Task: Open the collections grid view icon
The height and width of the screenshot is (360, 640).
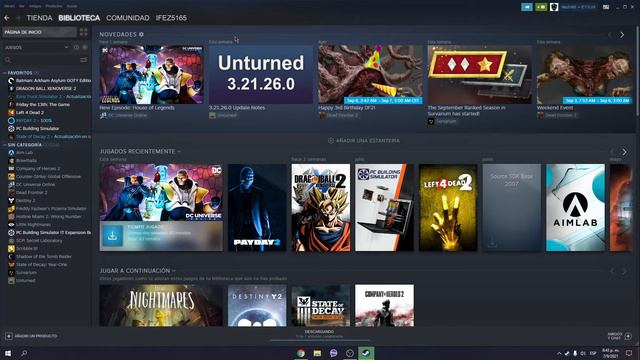Action: (x=84, y=32)
